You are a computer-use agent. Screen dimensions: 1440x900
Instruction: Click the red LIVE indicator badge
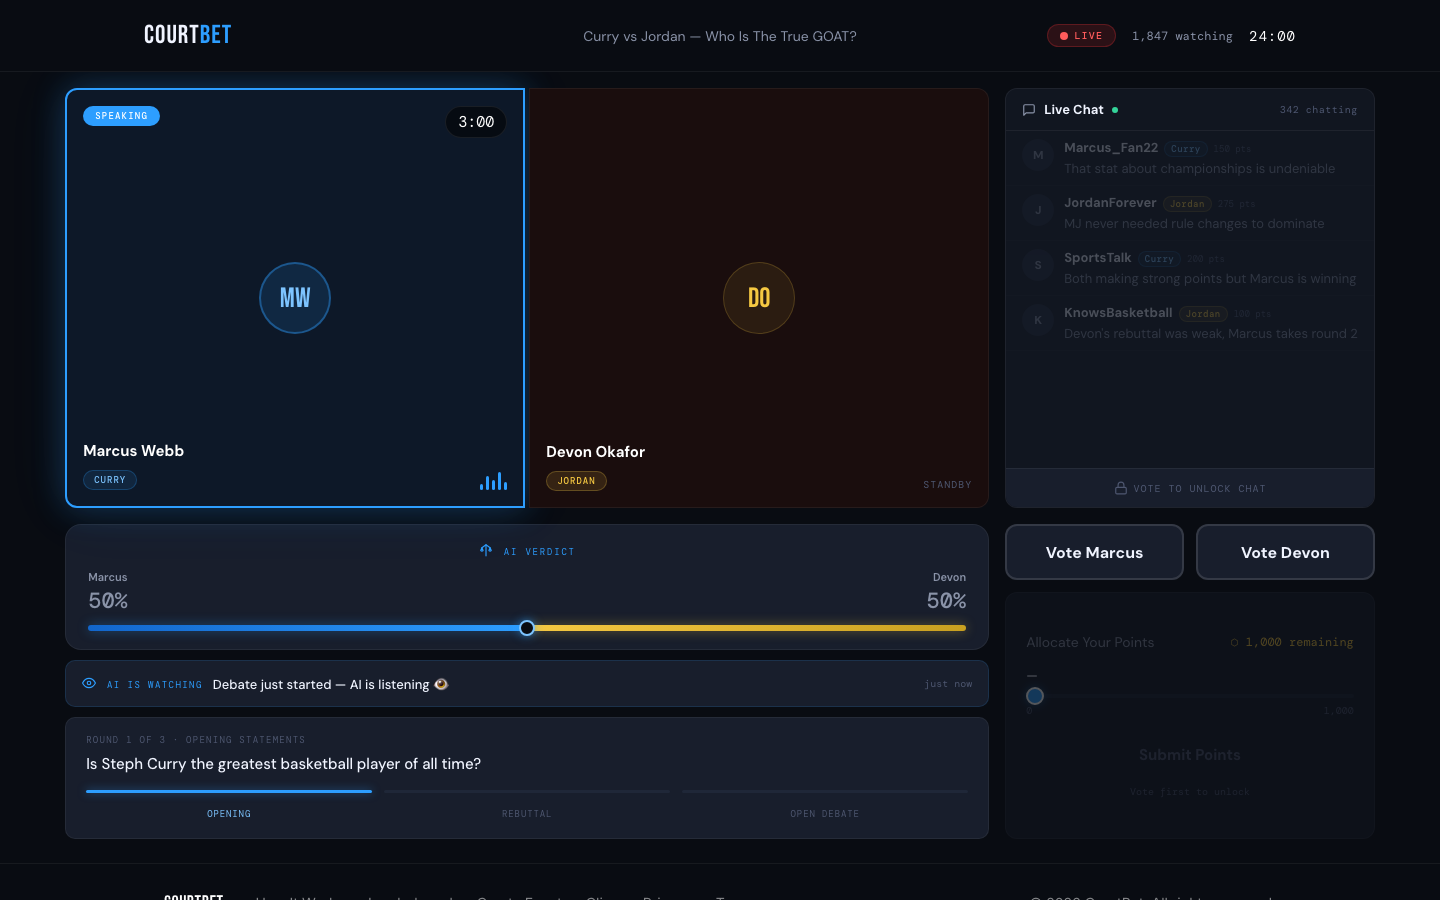1081,36
